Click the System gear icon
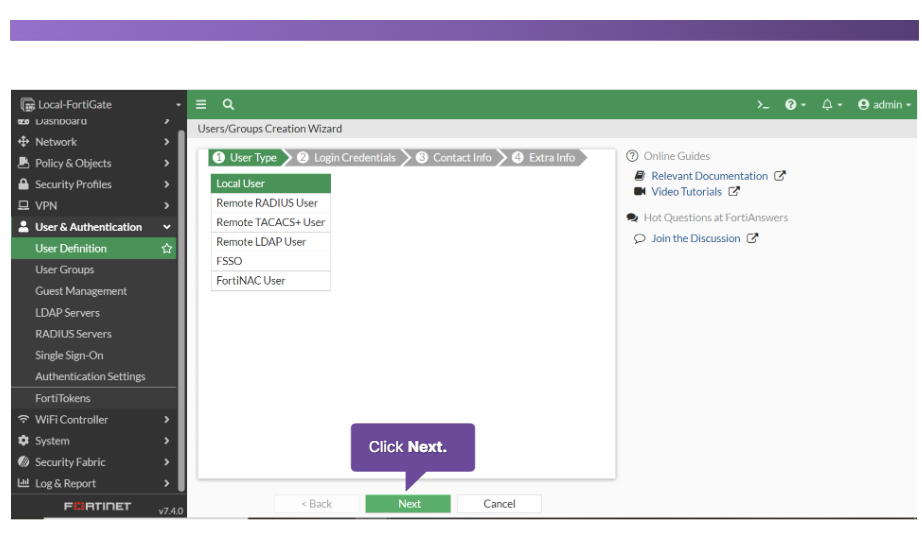922x540 pixels. pyautogui.click(x=24, y=441)
